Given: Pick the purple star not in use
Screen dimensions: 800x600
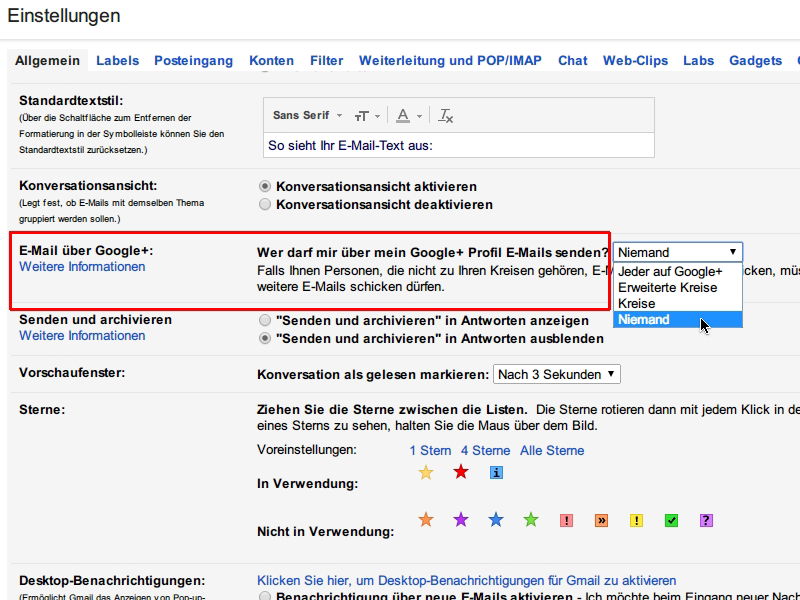Looking at the screenshot, I should point(461,520).
